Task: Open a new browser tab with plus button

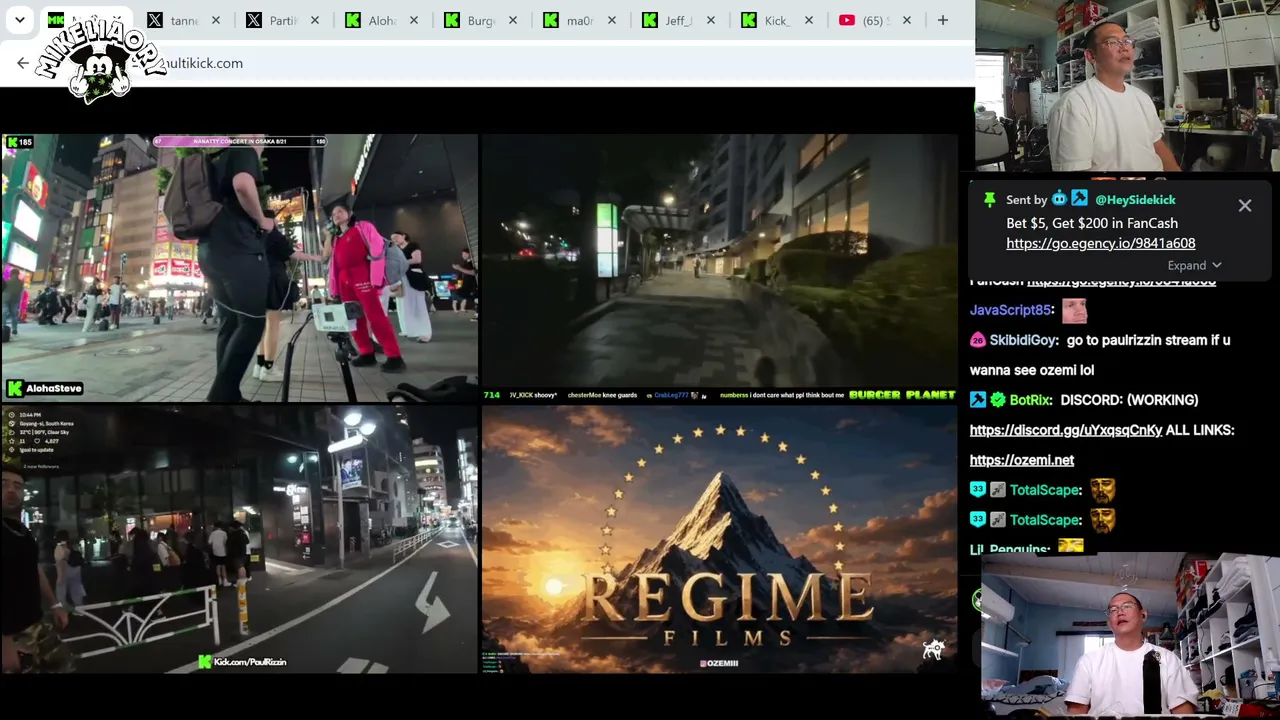Action: click(x=942, y=20)
